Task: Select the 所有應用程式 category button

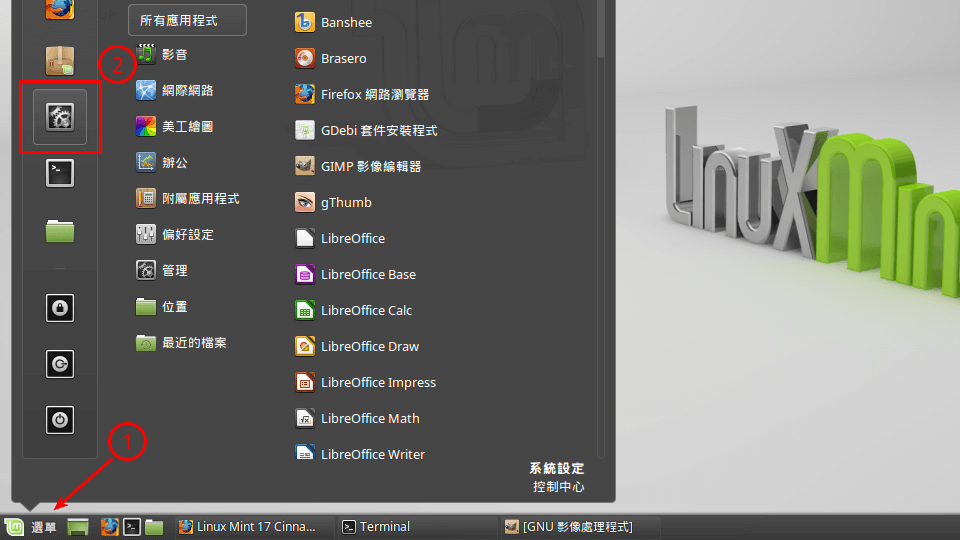Action: (187, 20)
